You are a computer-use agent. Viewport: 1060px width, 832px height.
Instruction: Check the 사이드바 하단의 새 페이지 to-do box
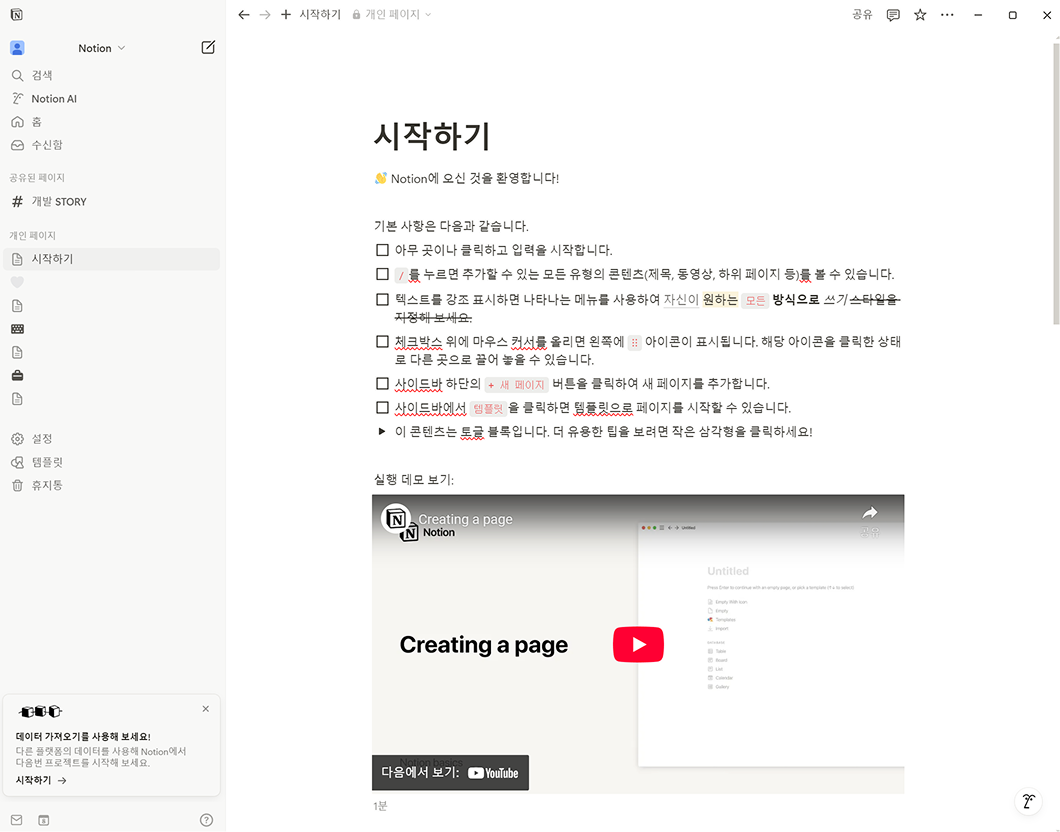[383, 384]
